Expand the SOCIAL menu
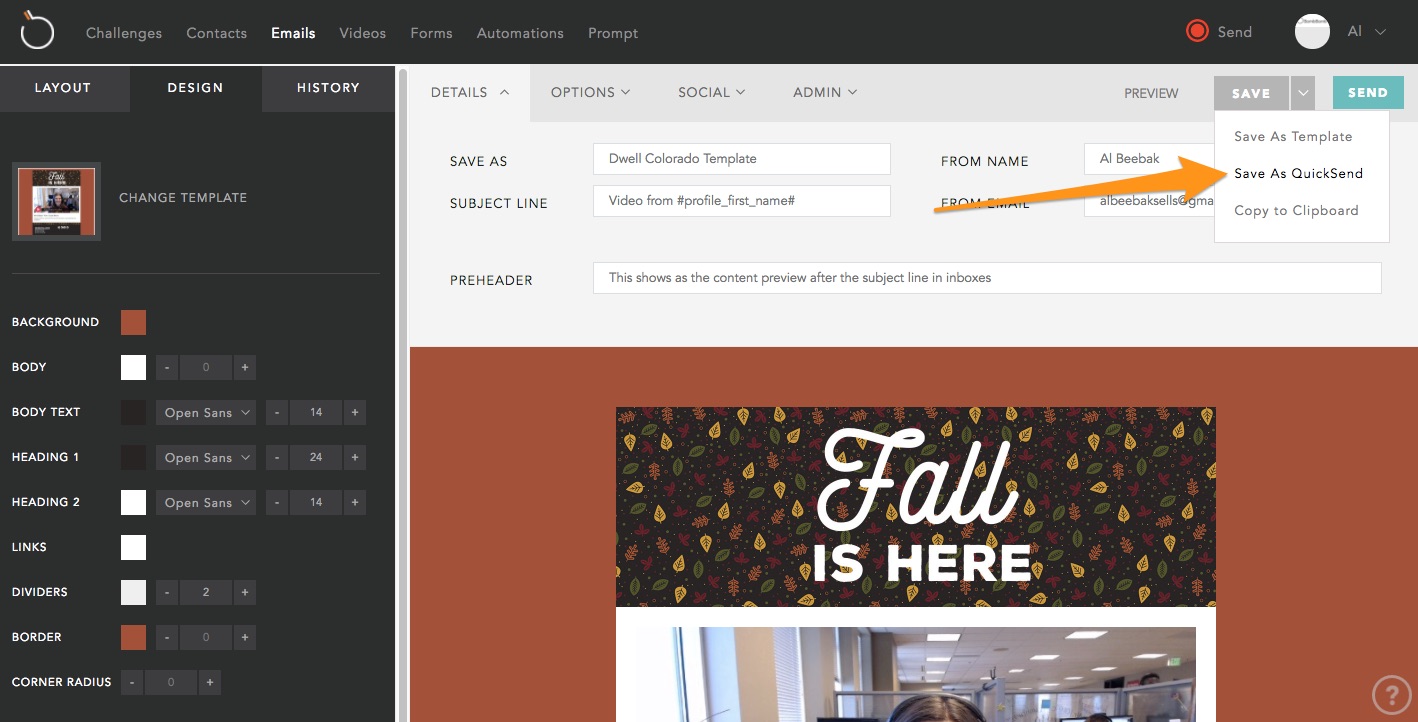1418x722 pixels. pyautogui.click(x=711, y=92)
